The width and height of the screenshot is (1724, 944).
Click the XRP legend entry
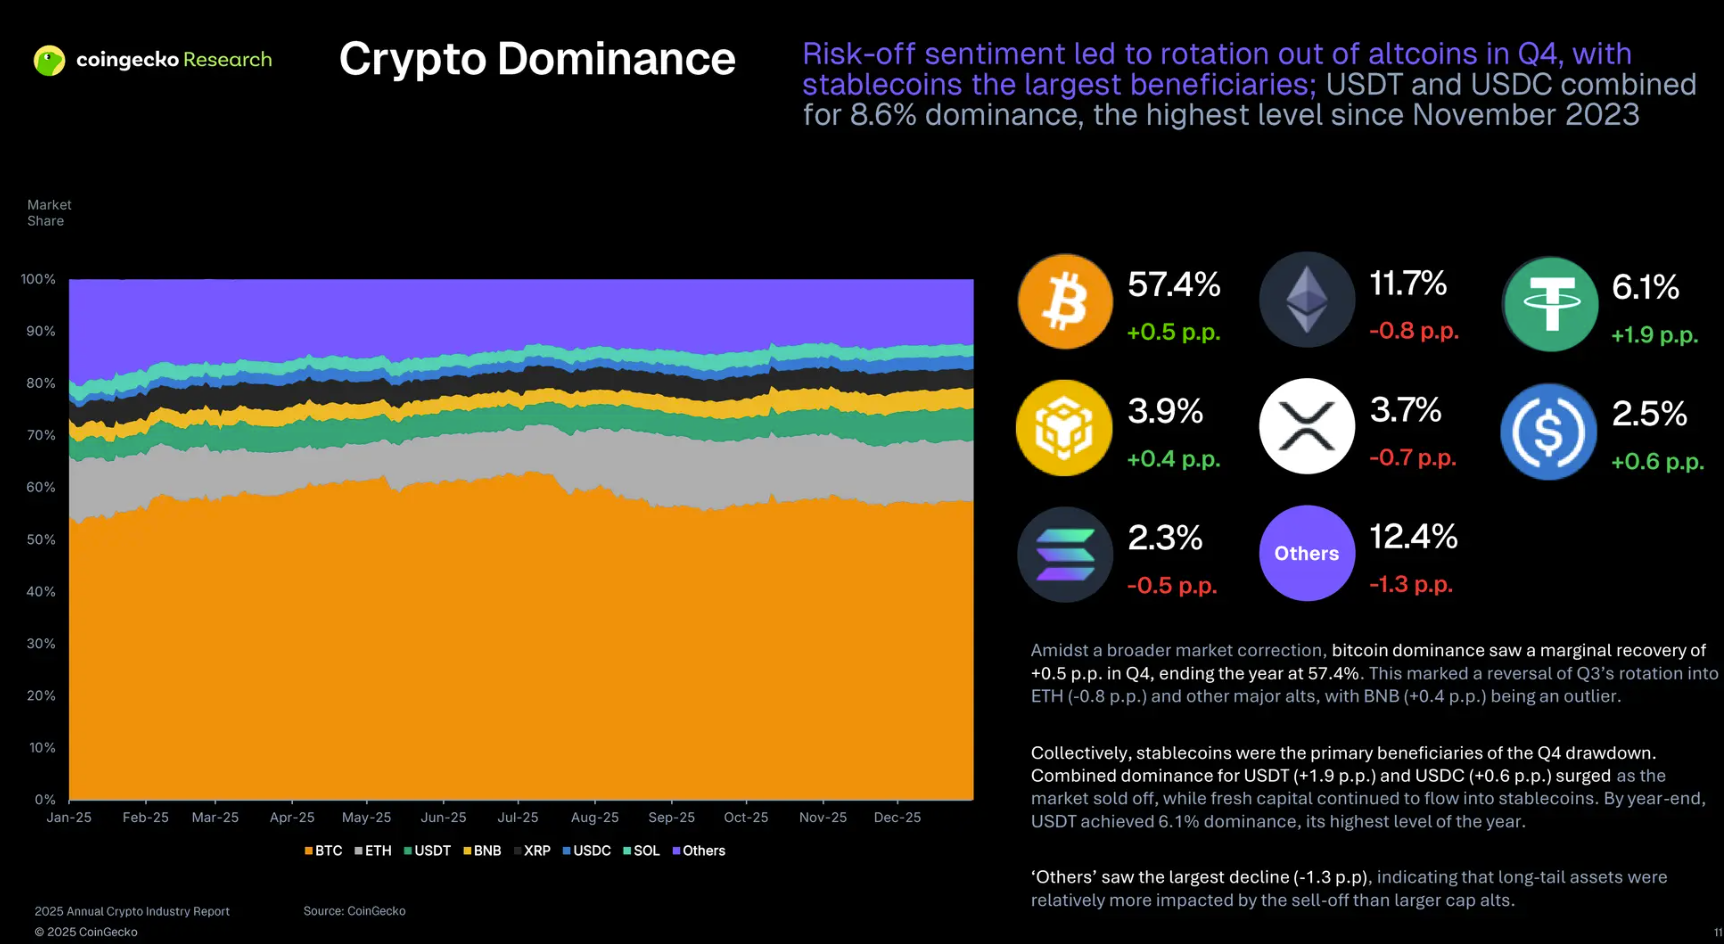tap(532, 851)
